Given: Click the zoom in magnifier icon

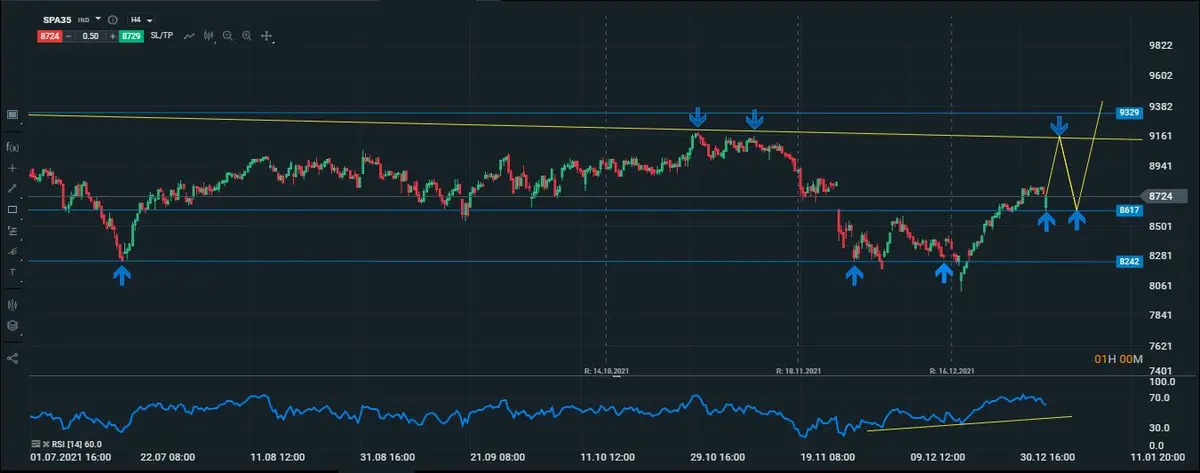Looking at the screenshot, I should pyautogui.click(x=246, y=36).
